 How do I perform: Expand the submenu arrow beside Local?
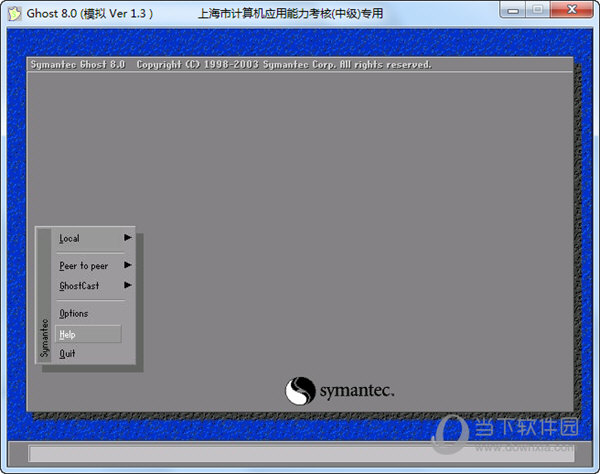pyautogui.click(x=128, y=238)
